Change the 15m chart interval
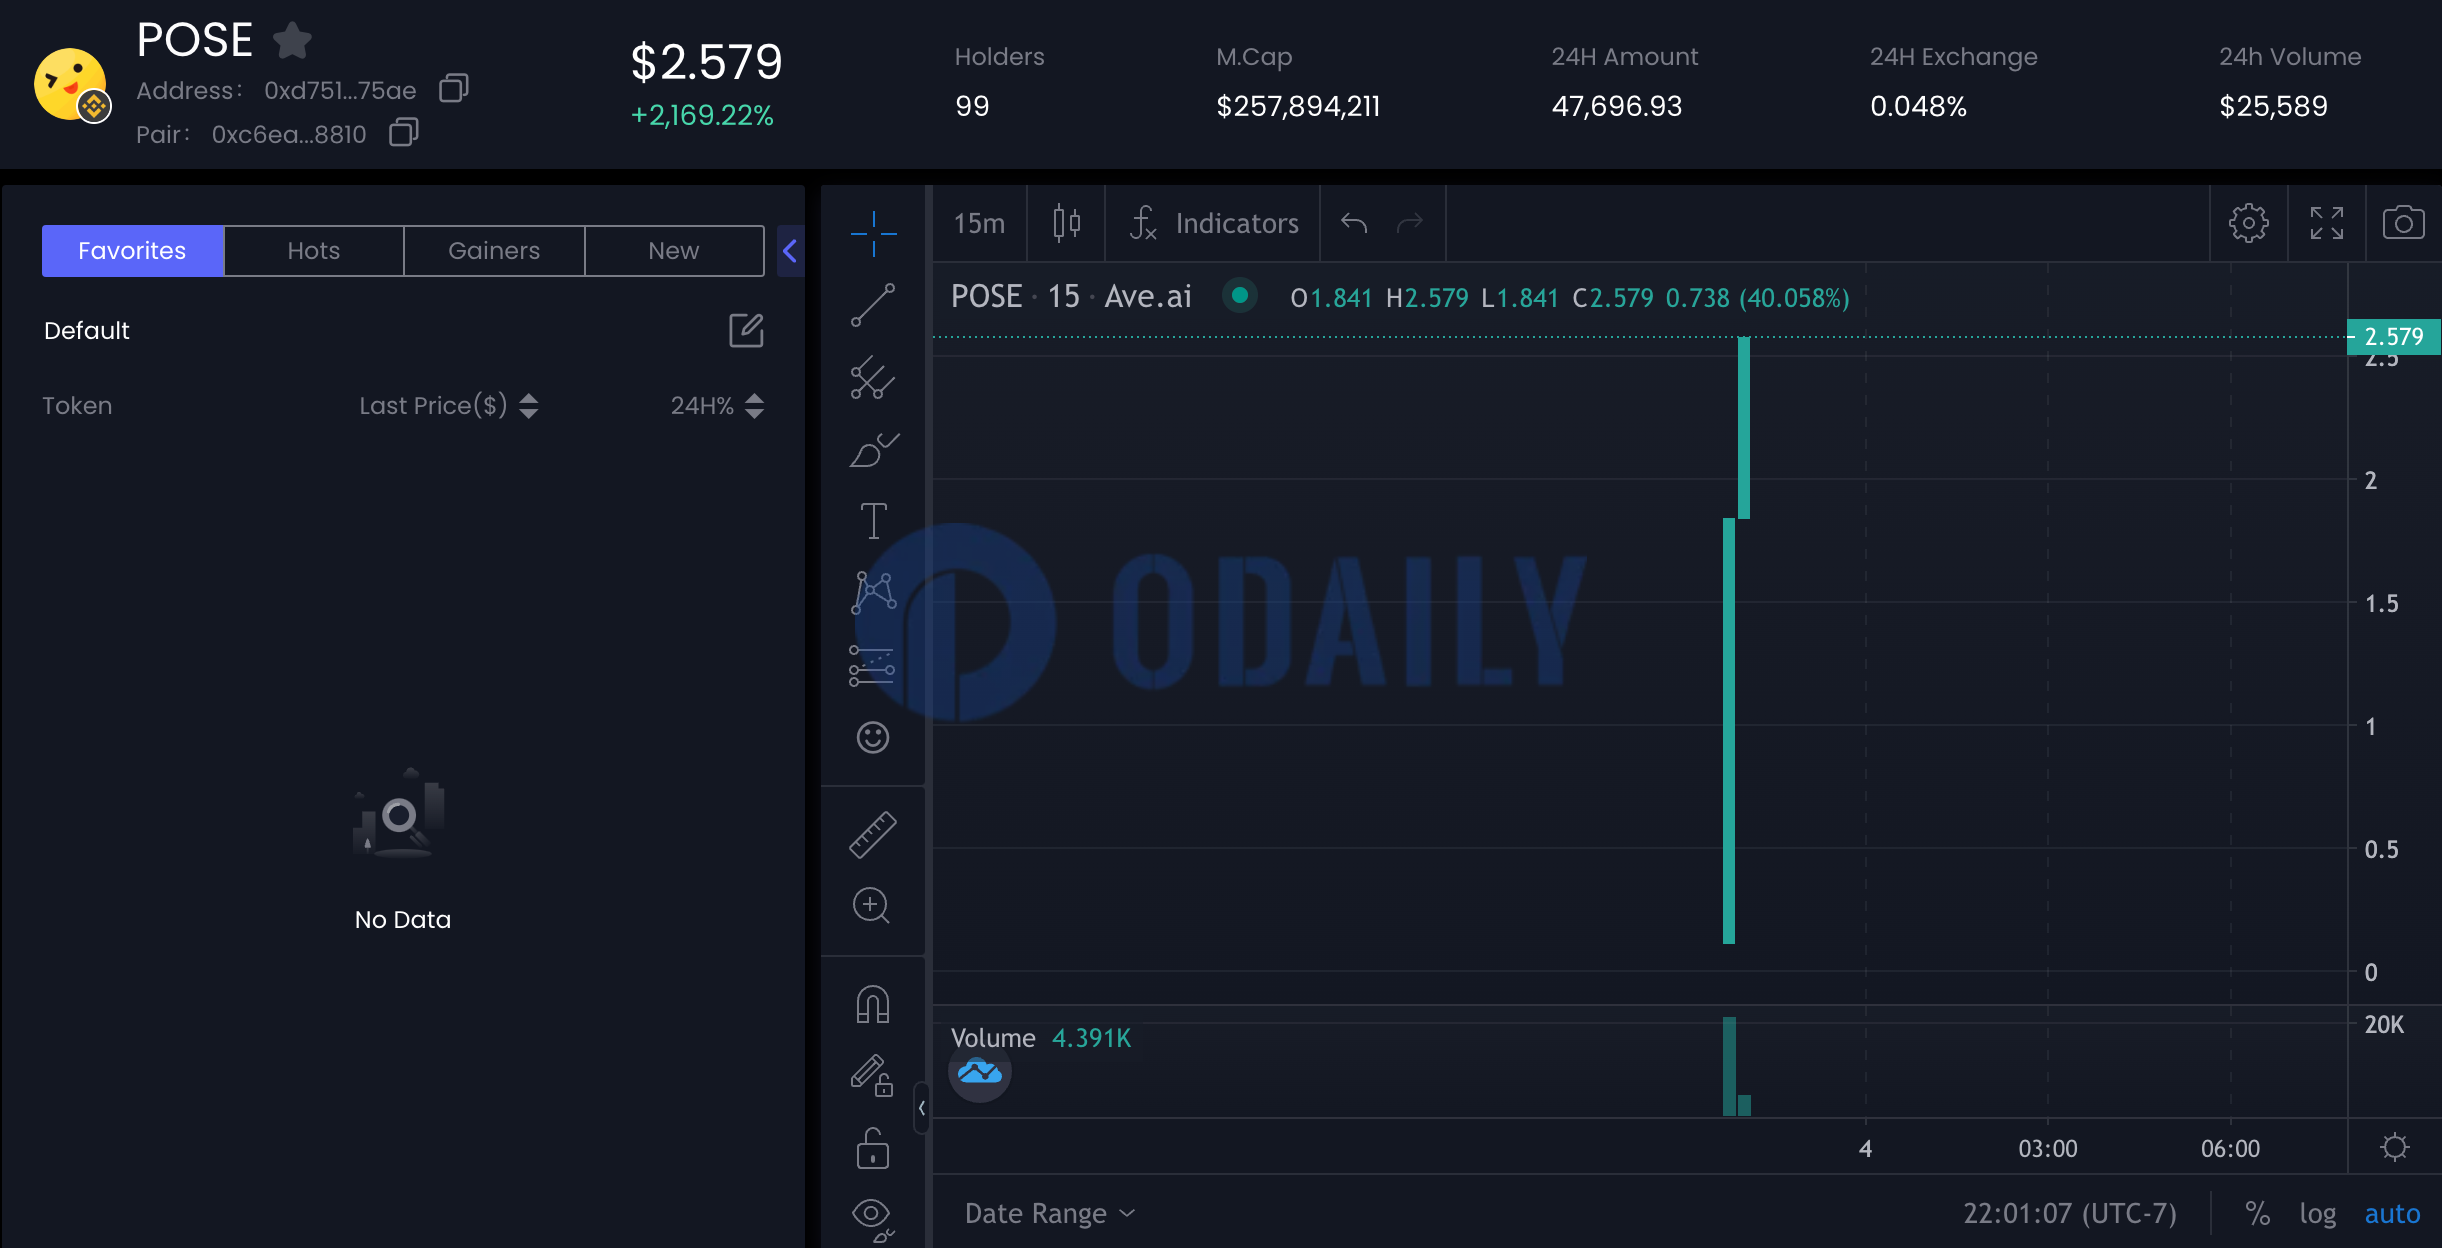Viewport: 2442px width, 1248px height. point(979,223)
